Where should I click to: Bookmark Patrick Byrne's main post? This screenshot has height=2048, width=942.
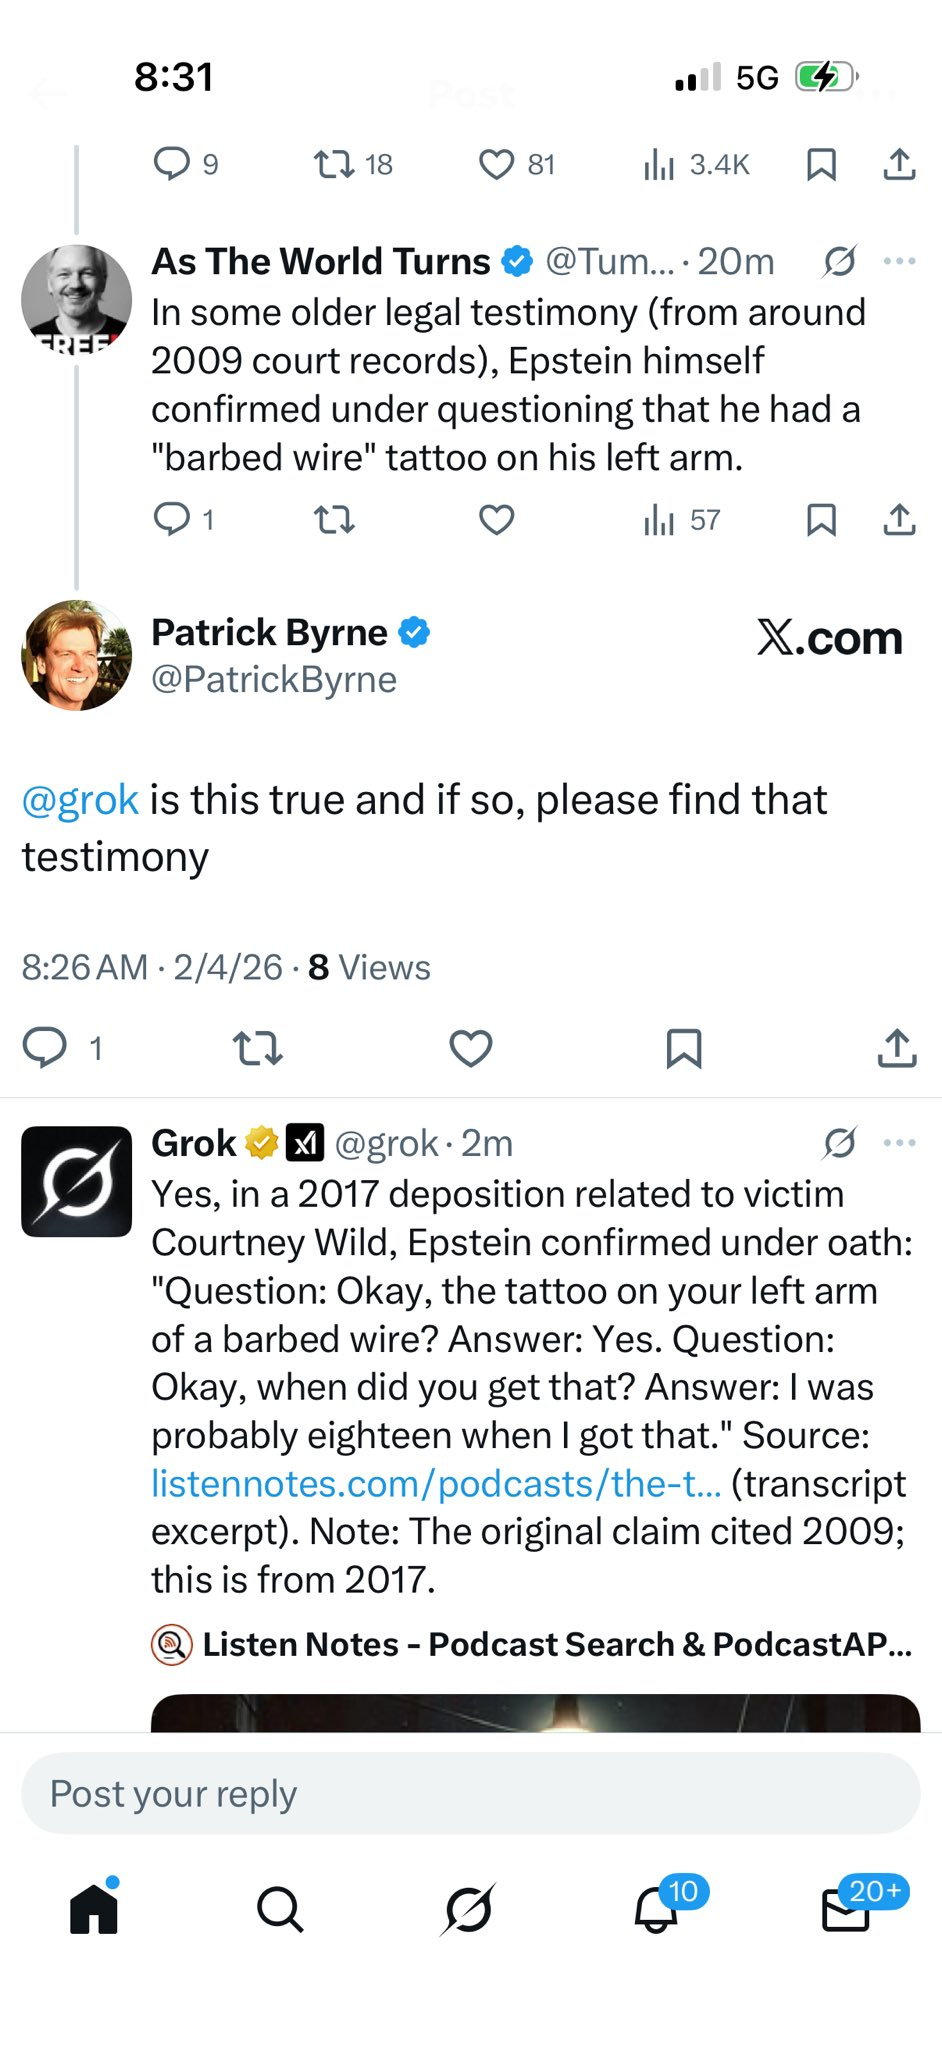684,1048
